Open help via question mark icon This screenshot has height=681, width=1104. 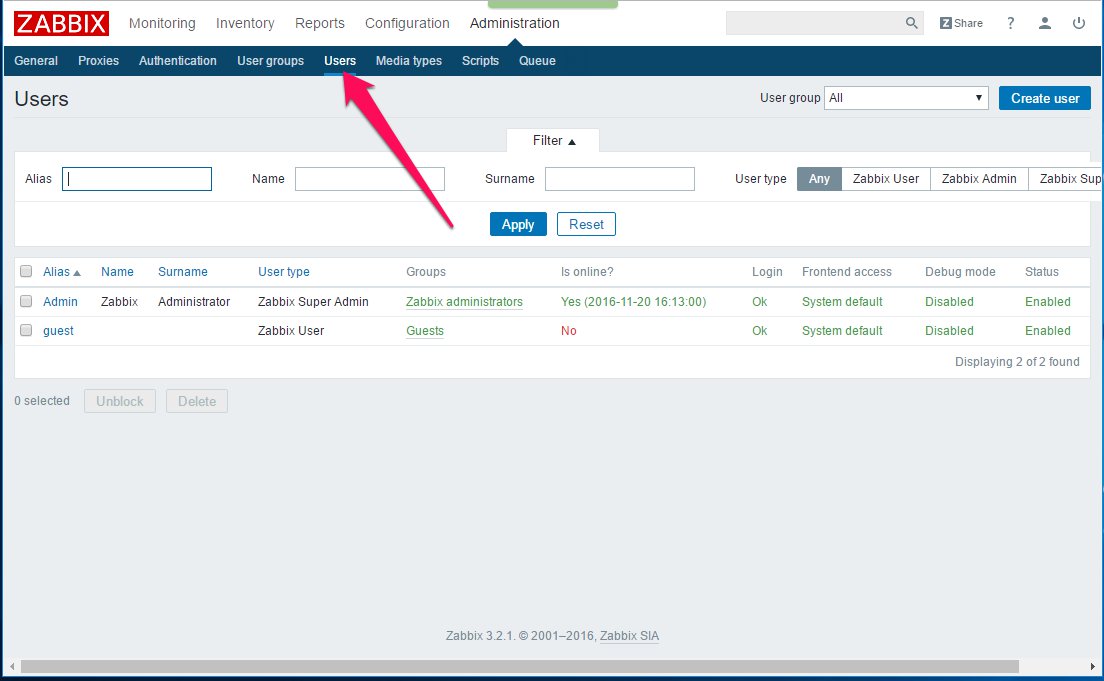1010,23
